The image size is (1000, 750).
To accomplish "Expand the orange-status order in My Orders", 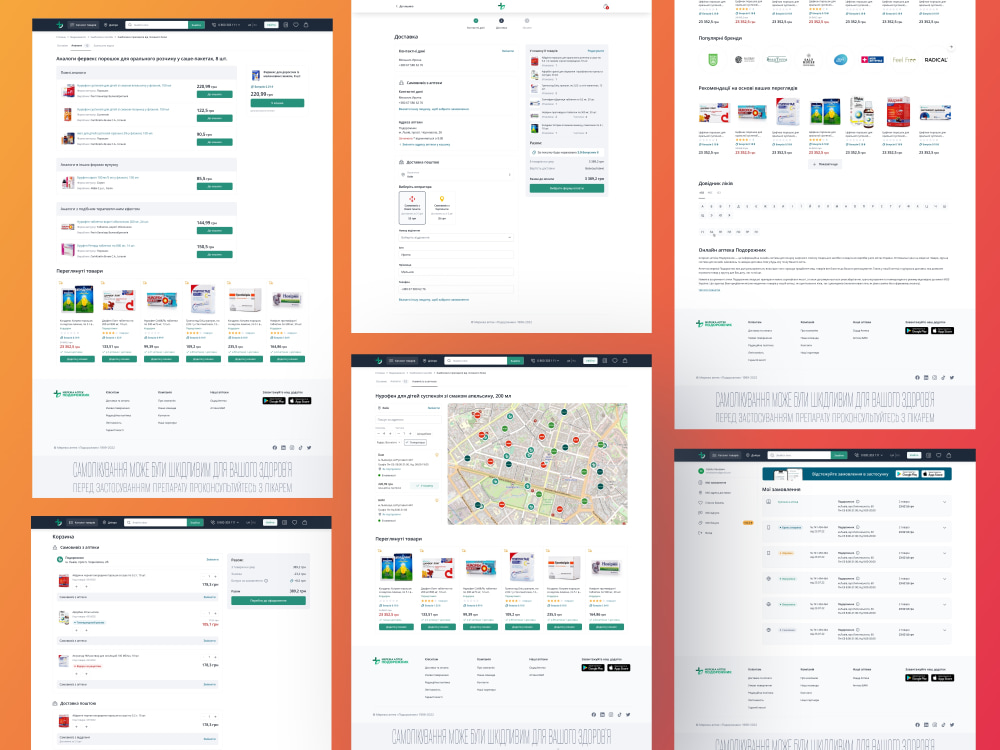I will [945, 553].
